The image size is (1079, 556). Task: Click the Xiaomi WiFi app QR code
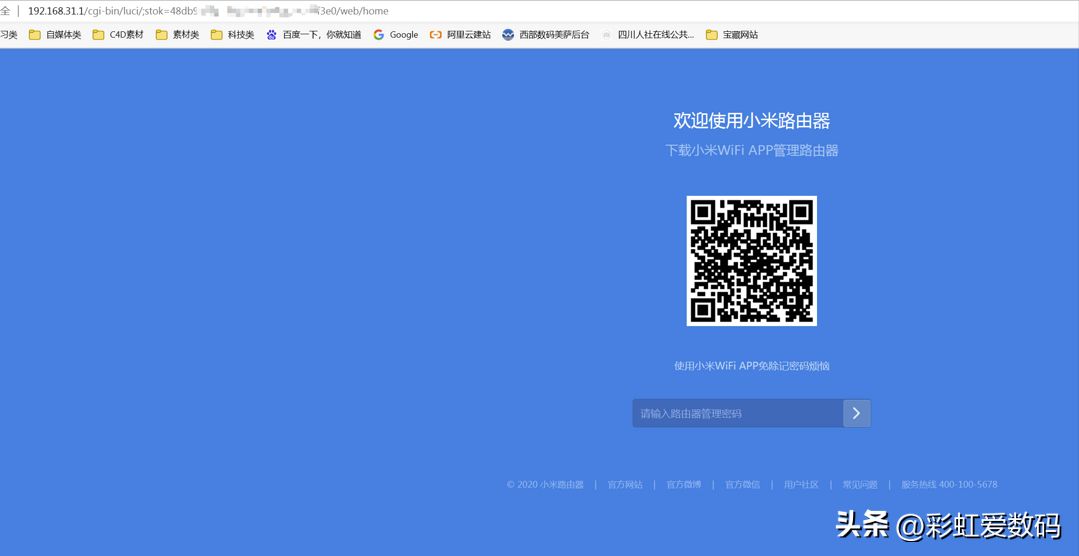[x=751, y=261]
